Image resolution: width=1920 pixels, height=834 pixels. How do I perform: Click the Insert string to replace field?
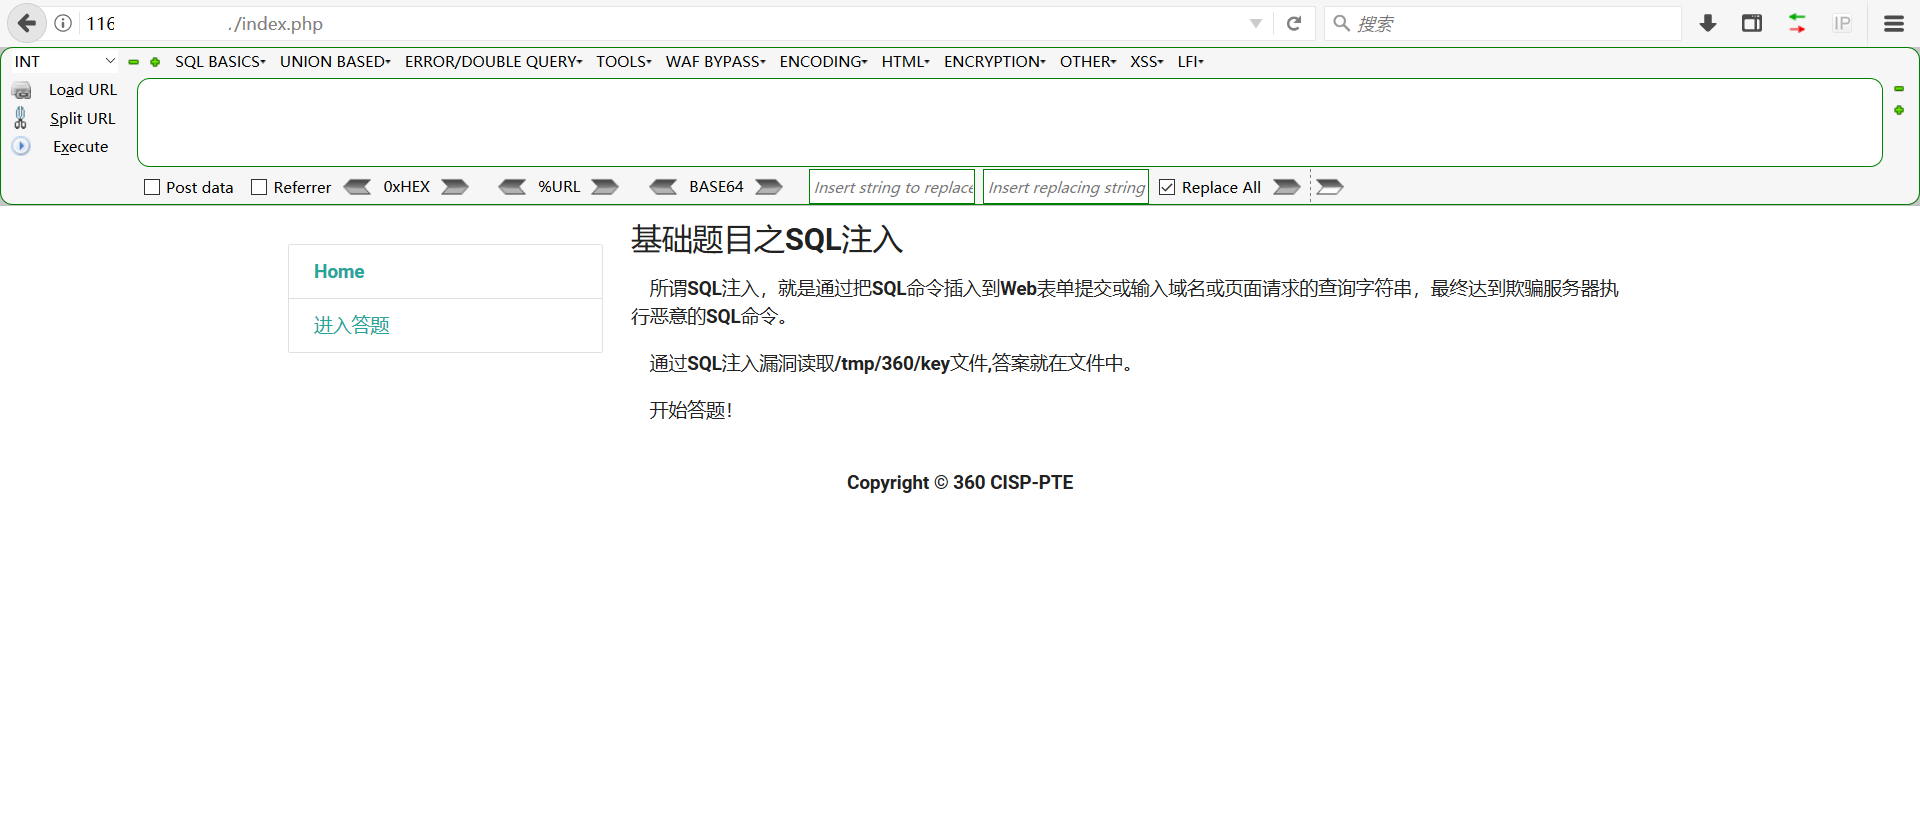(891, 187)
